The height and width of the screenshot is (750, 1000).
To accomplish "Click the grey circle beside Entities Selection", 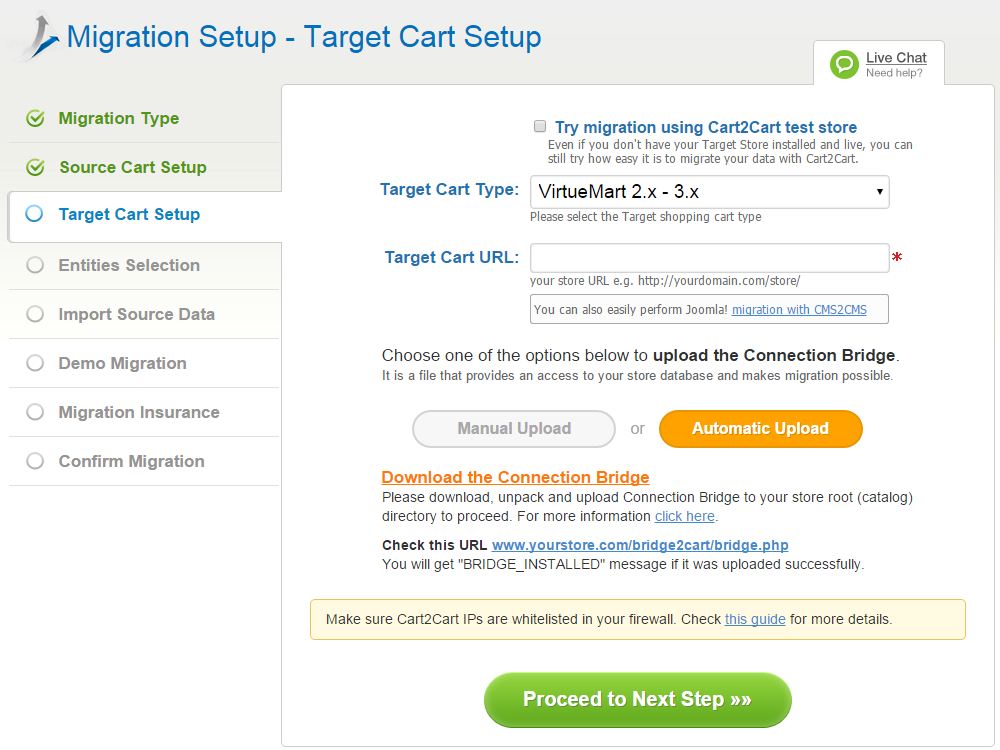I will coord(35,265).
